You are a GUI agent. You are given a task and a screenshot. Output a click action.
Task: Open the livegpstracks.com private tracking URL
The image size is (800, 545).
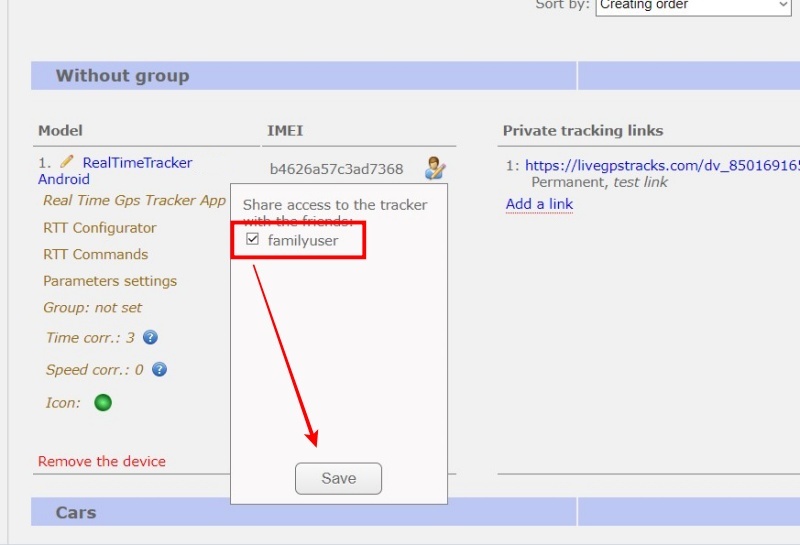(661, 166)
